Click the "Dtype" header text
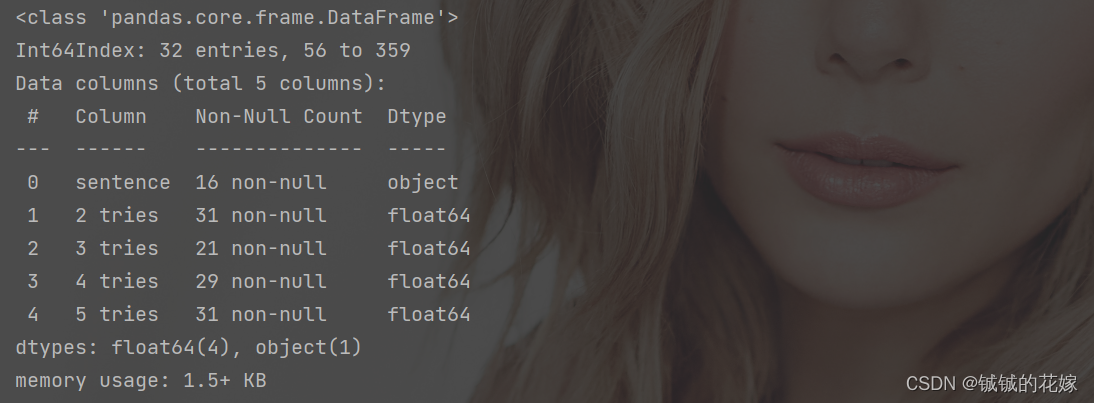The height and width of the screenshot is (403, 1094). tap(417, 116)
